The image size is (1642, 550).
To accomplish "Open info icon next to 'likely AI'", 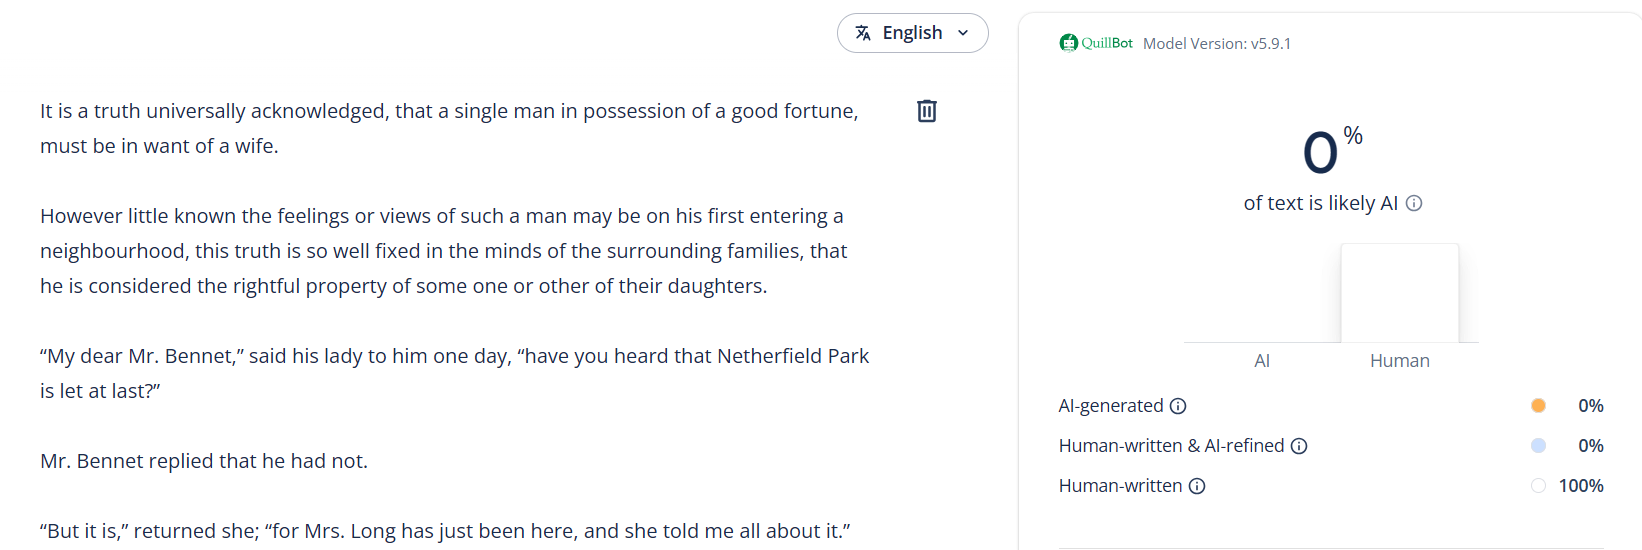I will pyautogui.click(x=1414, y=203).
